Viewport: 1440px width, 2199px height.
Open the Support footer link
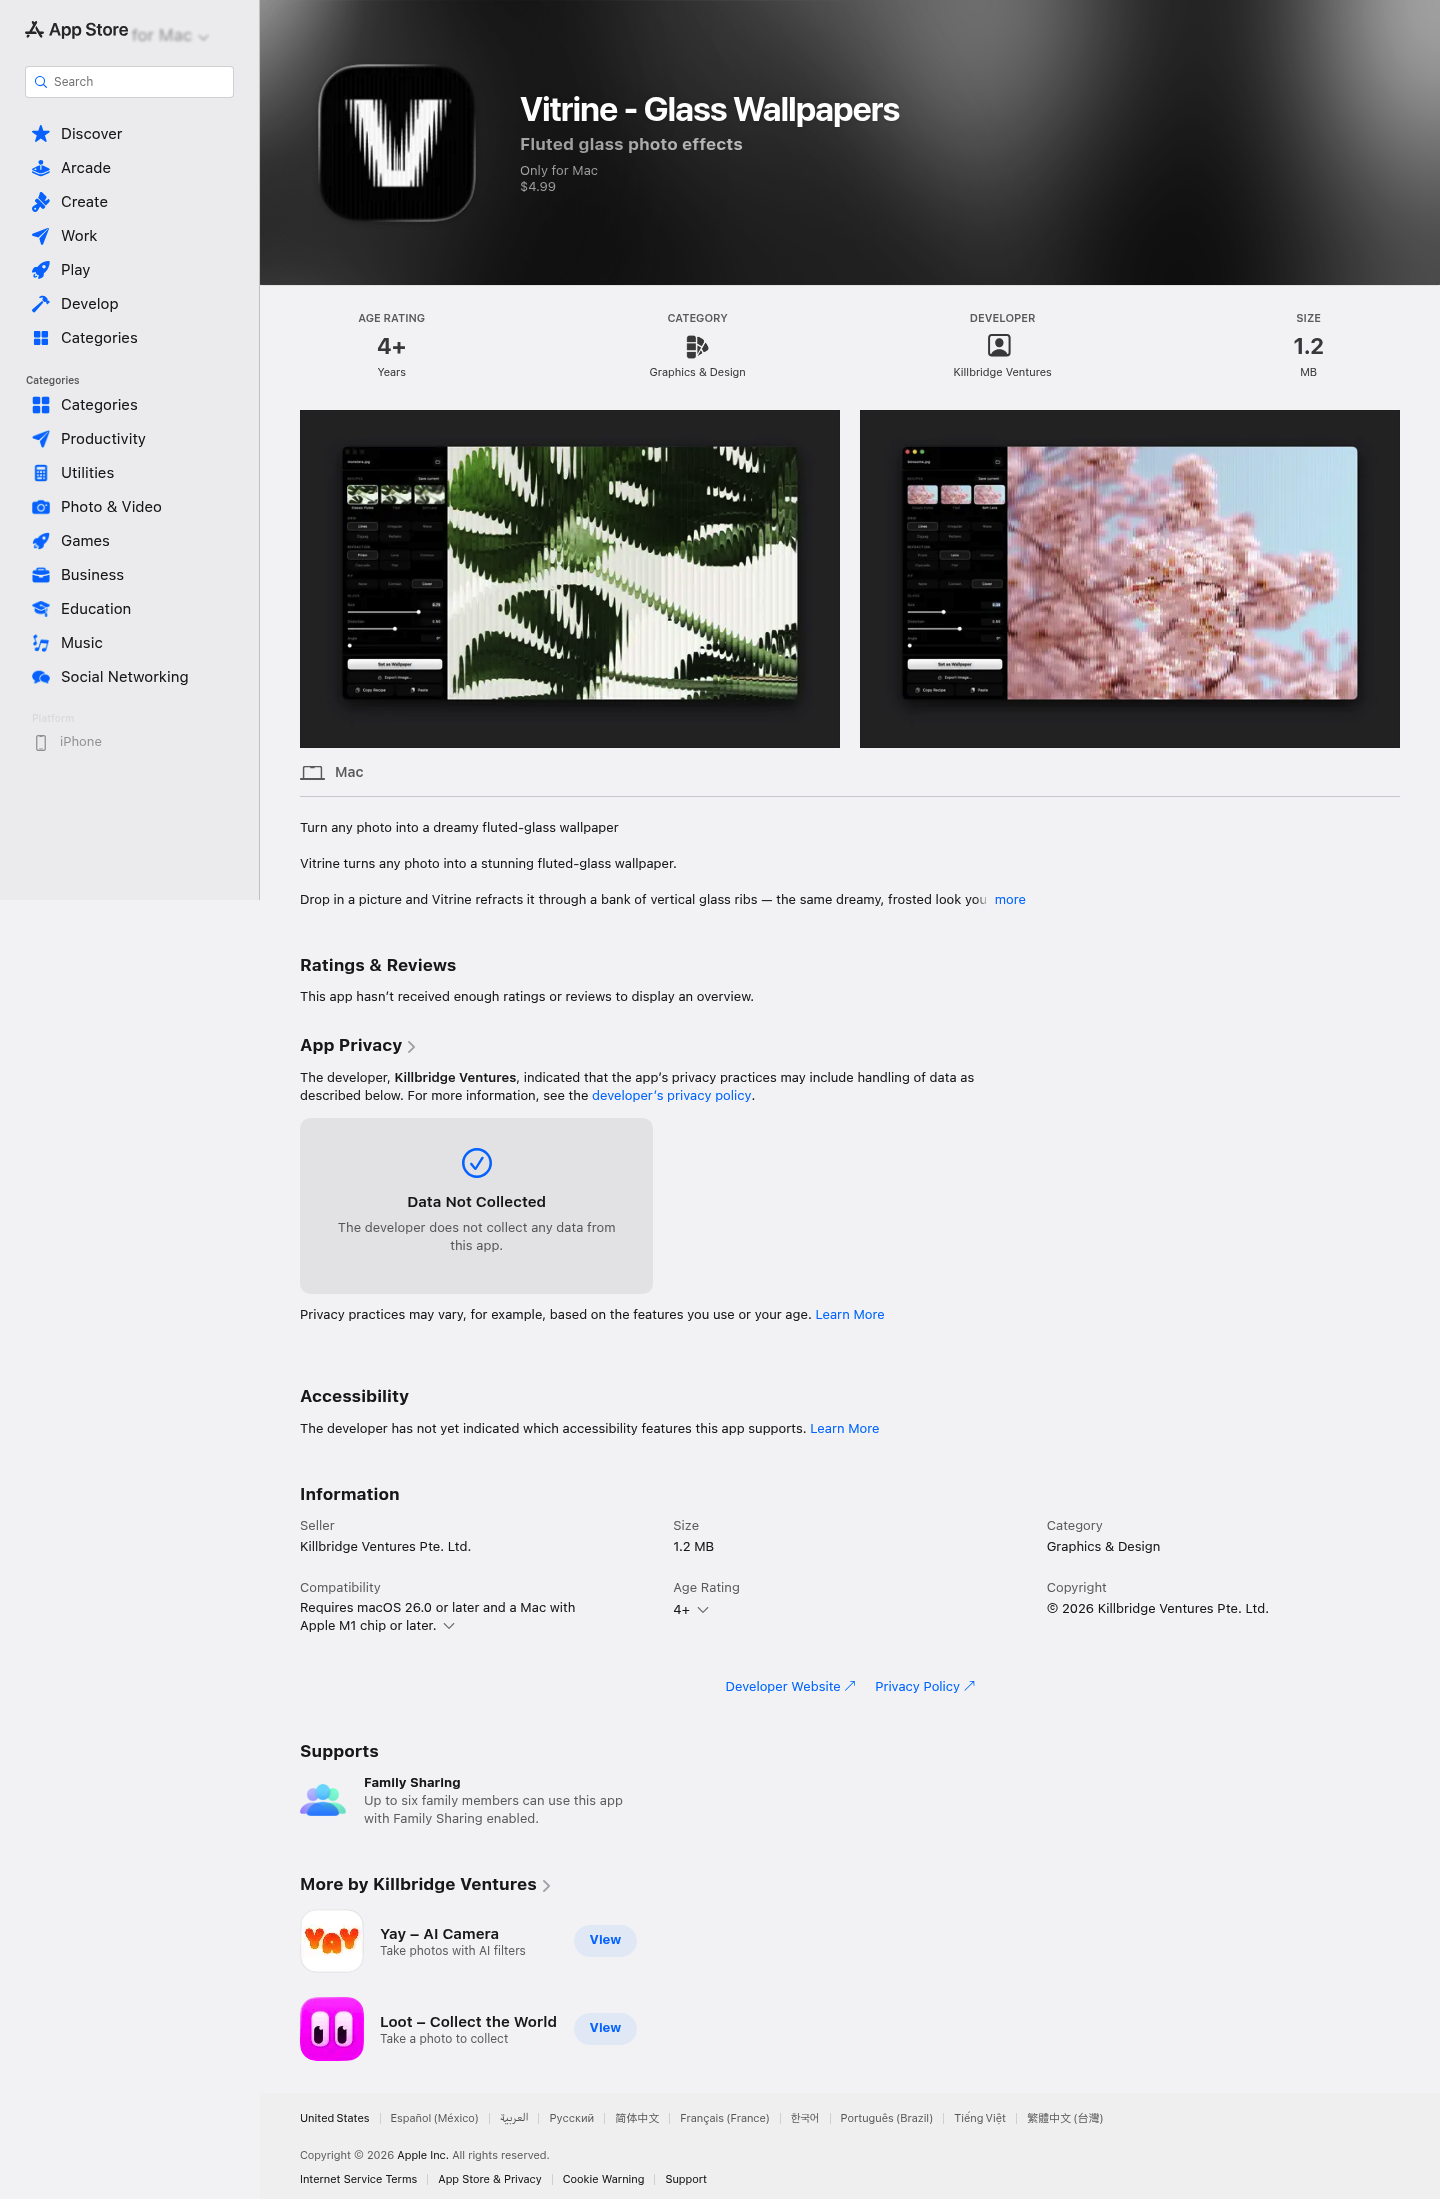(x=686, y=2180)
